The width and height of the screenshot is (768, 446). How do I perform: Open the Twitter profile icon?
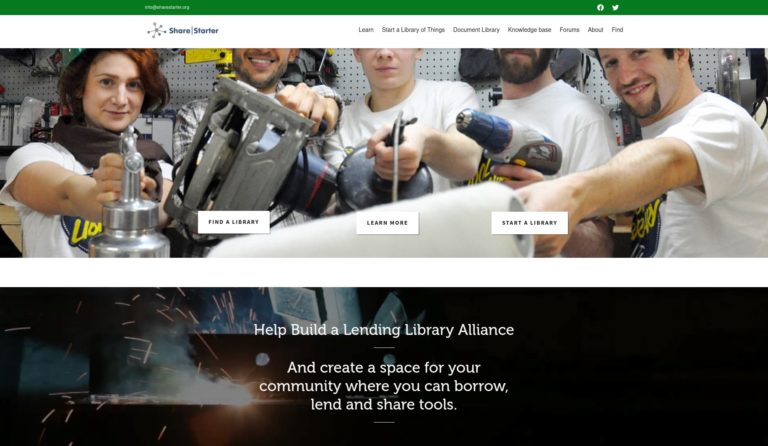coord(615,7)
